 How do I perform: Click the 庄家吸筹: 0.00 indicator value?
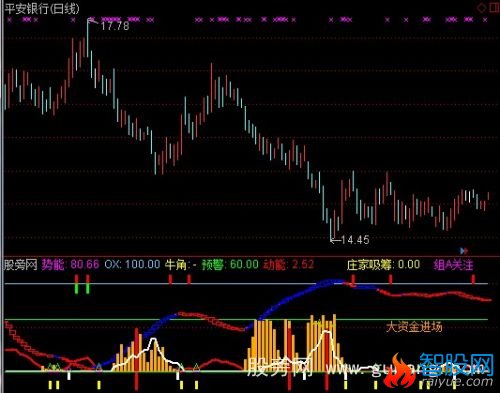(x=383, y=265)
